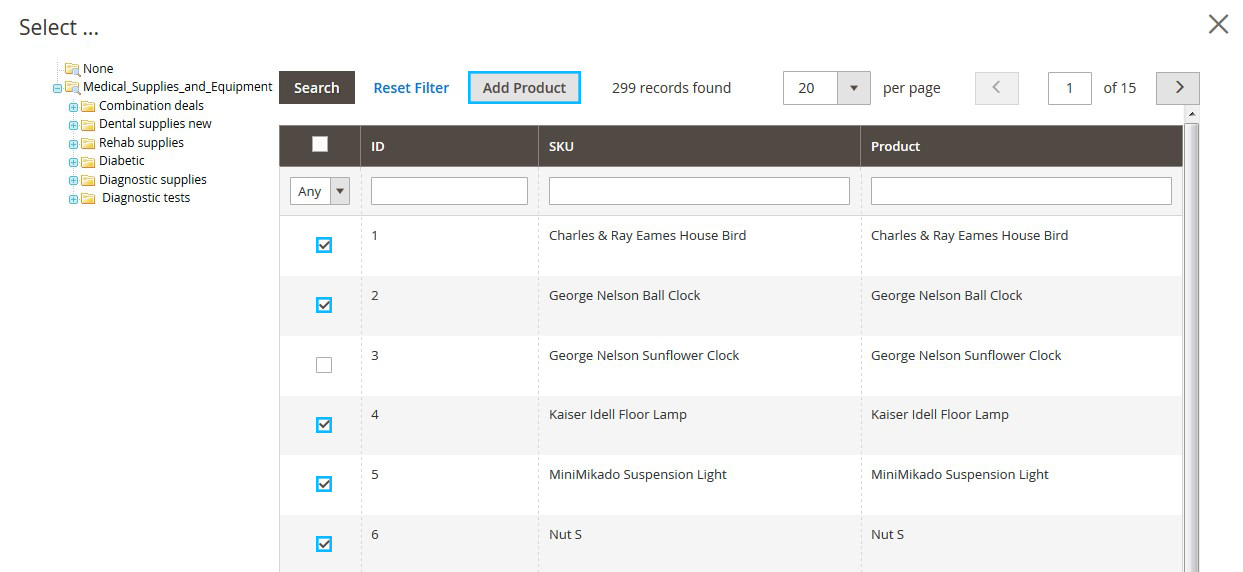Sort by the ID column header
1243x572 pixels.
(x=449, y=146)
